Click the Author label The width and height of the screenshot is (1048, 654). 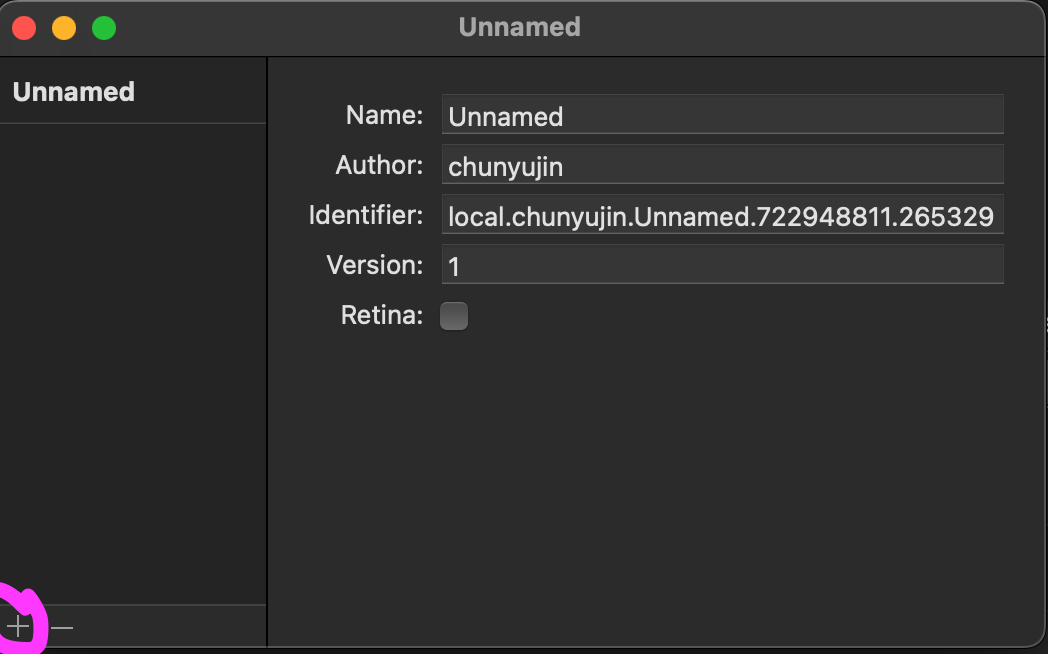click(x=379, y=165)
